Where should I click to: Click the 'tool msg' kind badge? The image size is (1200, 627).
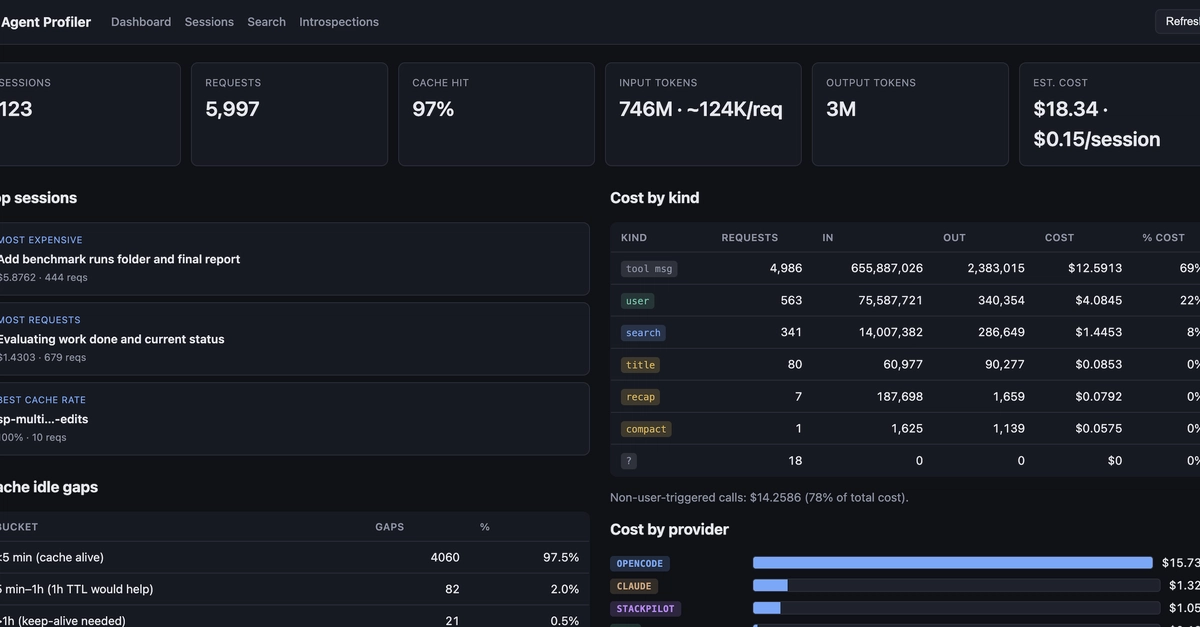[649, 269]
